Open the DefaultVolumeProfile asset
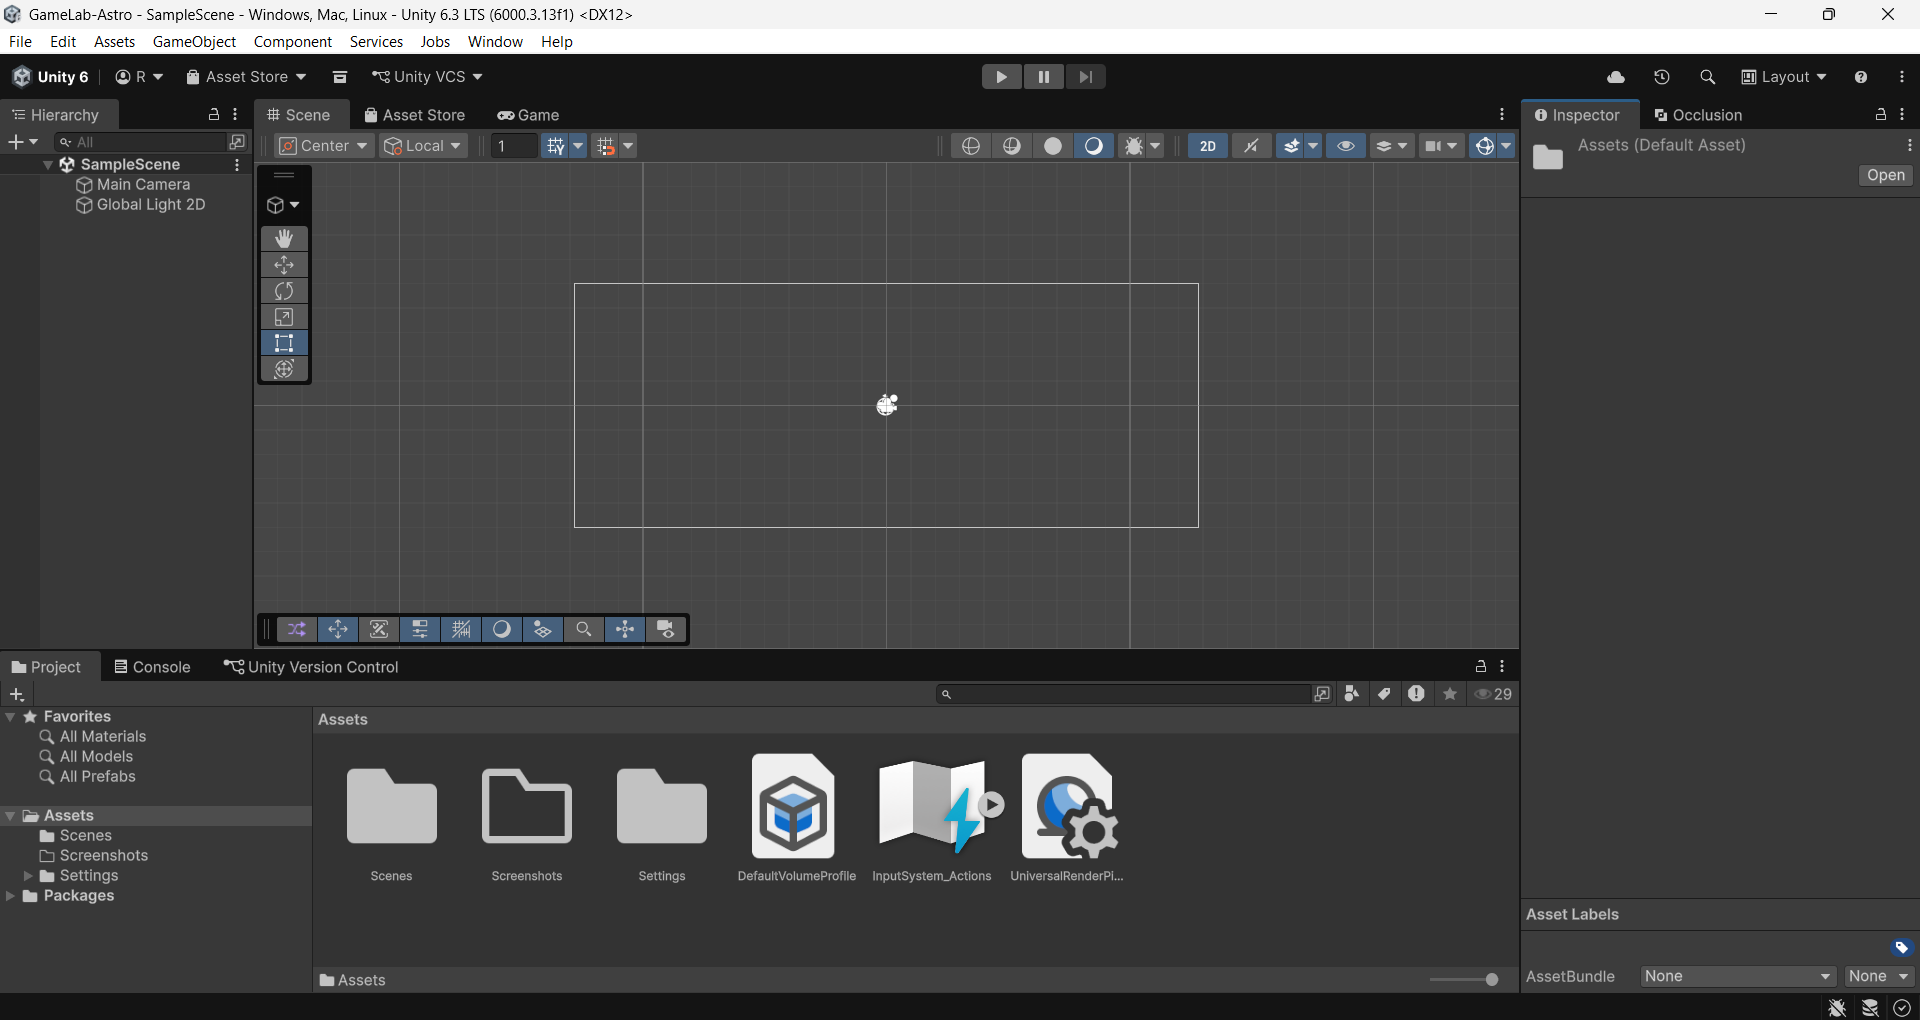The image size is (1920, 1020). coord(796,818)
